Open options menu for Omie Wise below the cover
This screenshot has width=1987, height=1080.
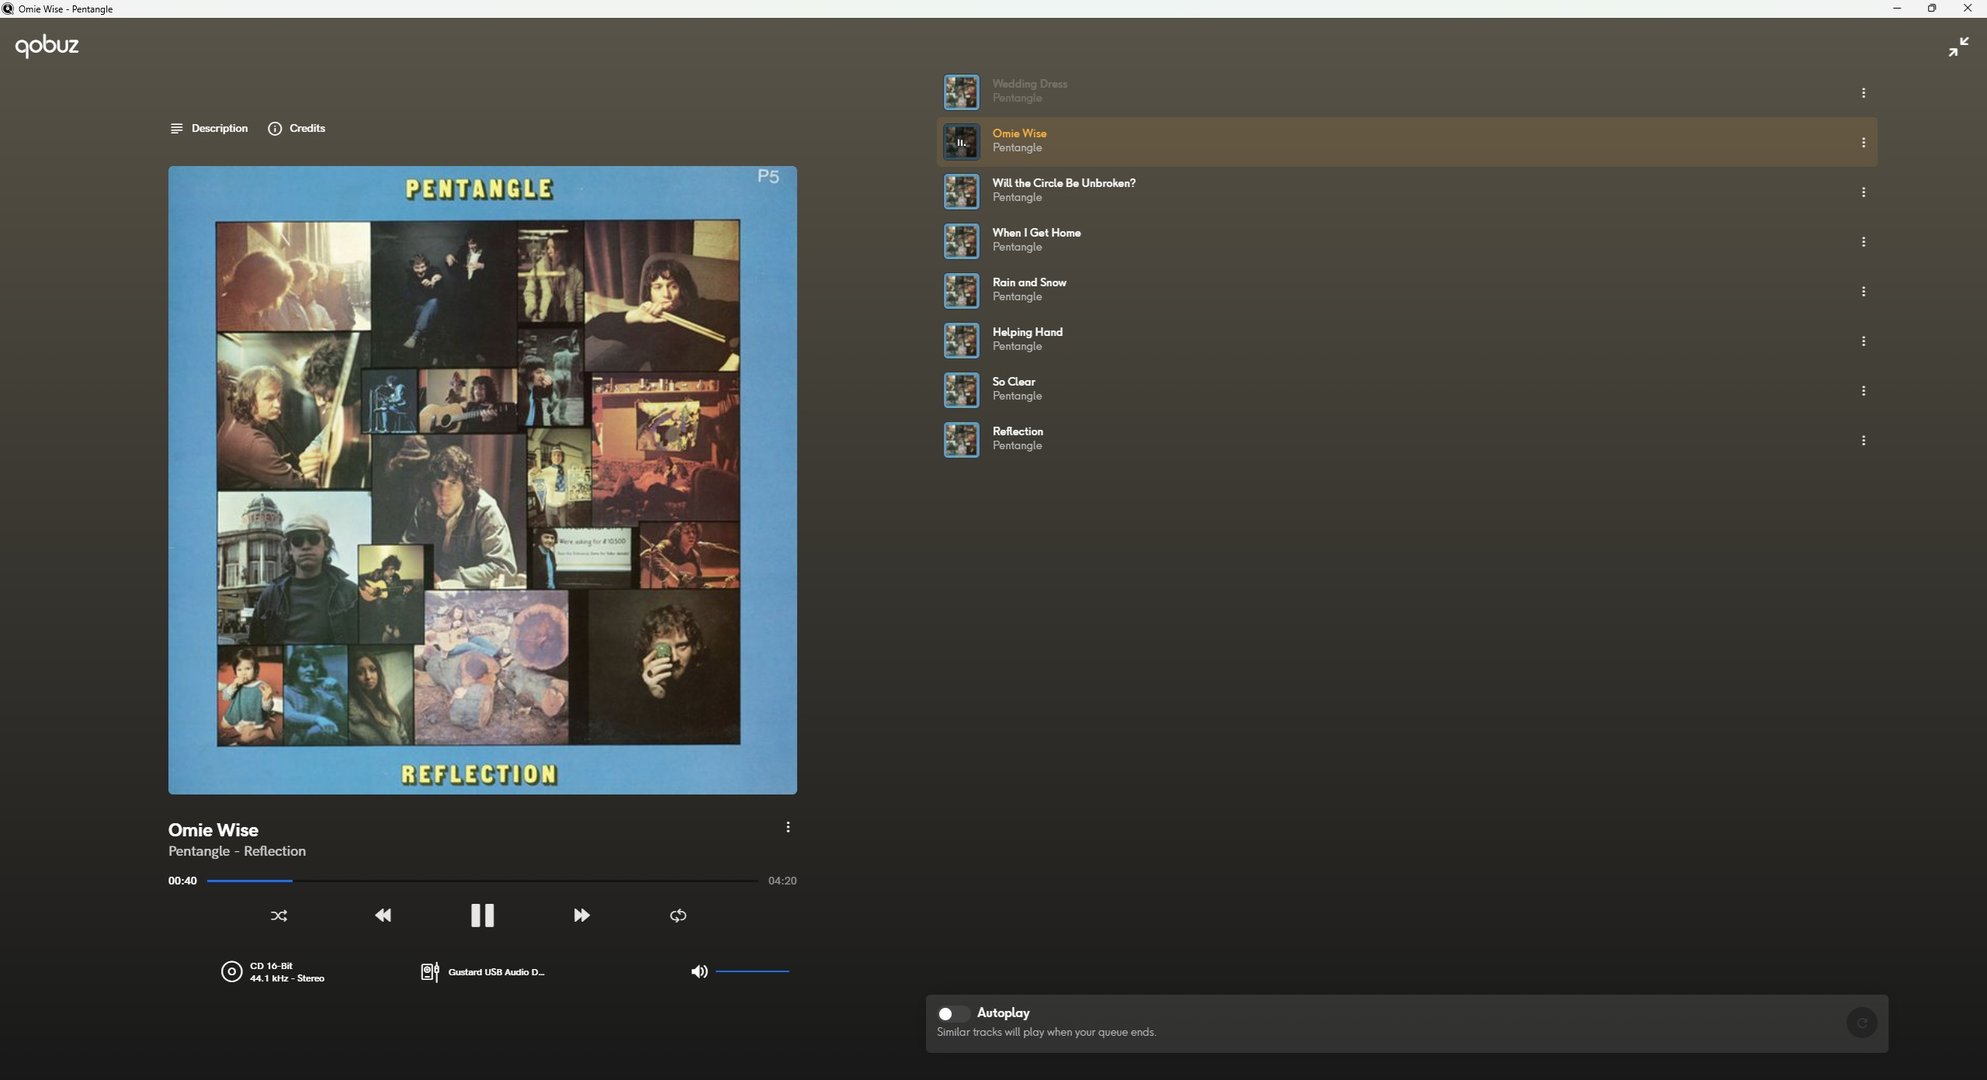[788, 827]
